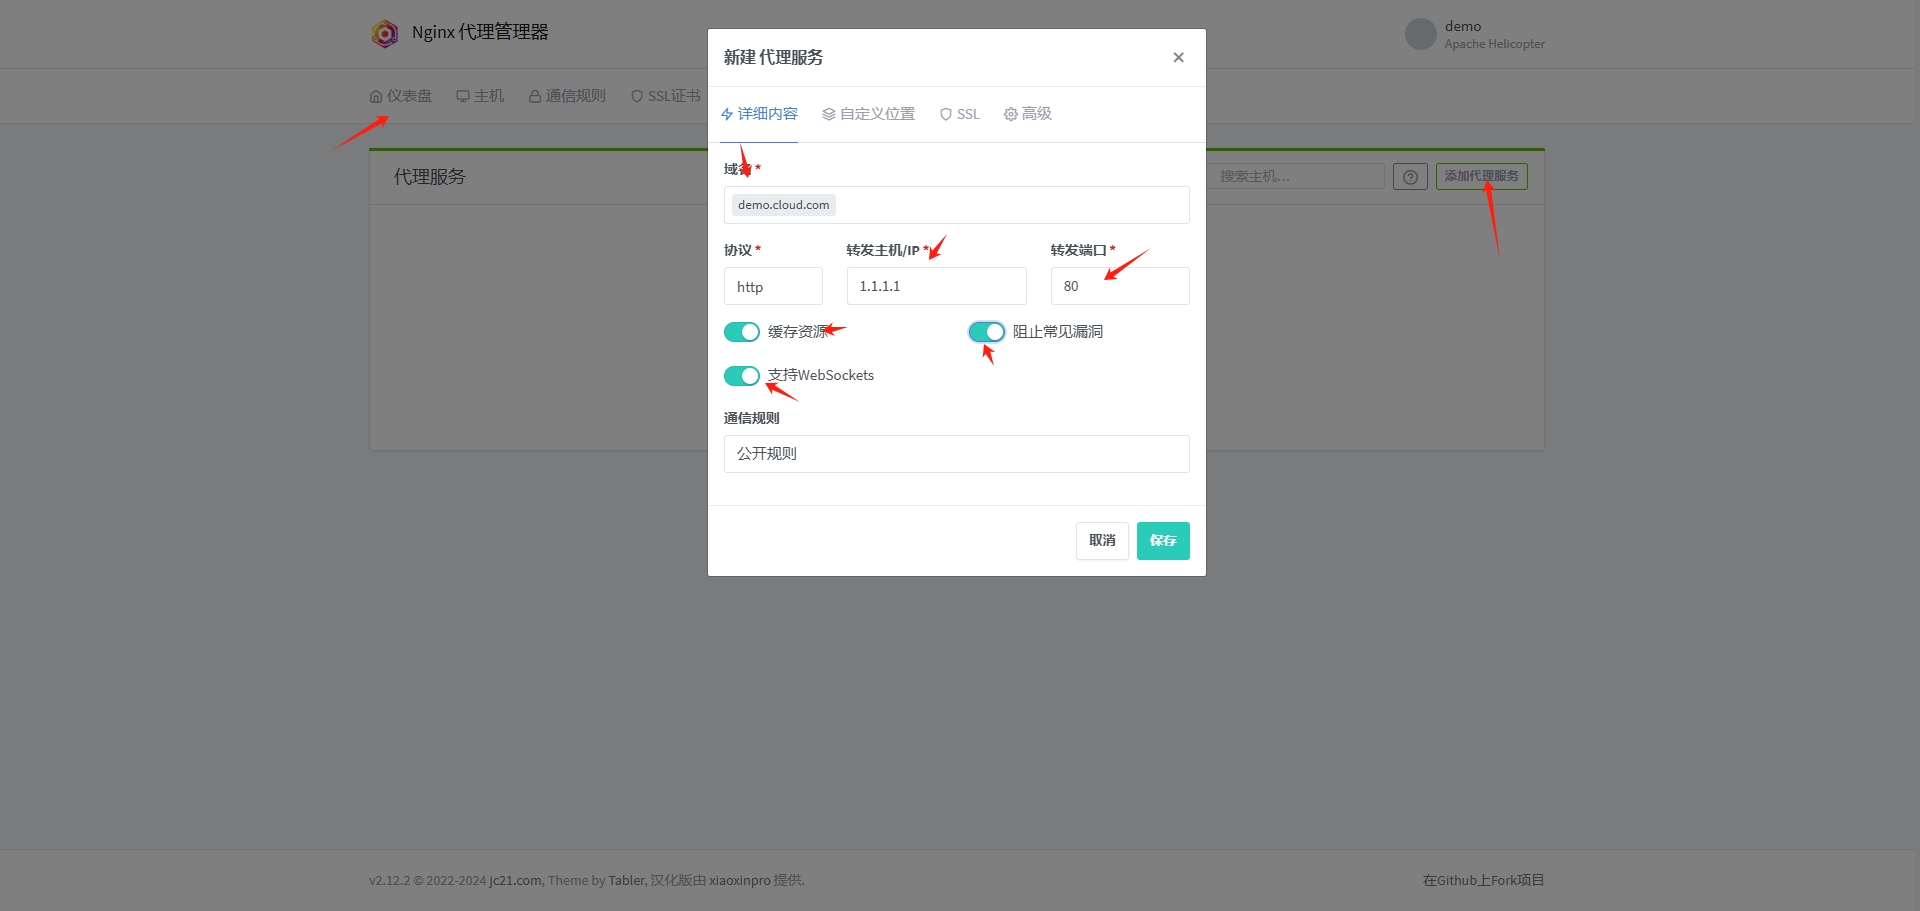Open the jc21.com footer link
Viewport: 1920px width, 911px height.
515,881
